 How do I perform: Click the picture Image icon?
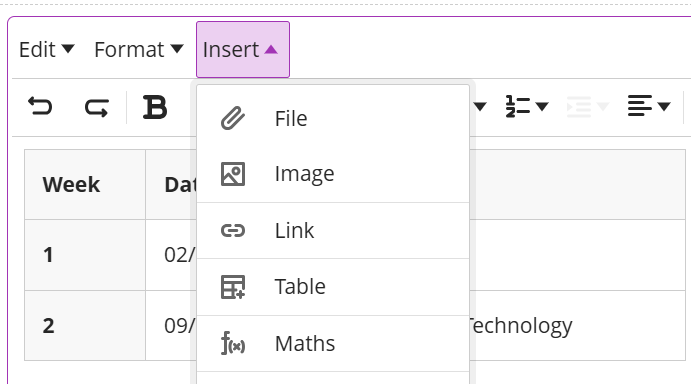click(233, 174)
